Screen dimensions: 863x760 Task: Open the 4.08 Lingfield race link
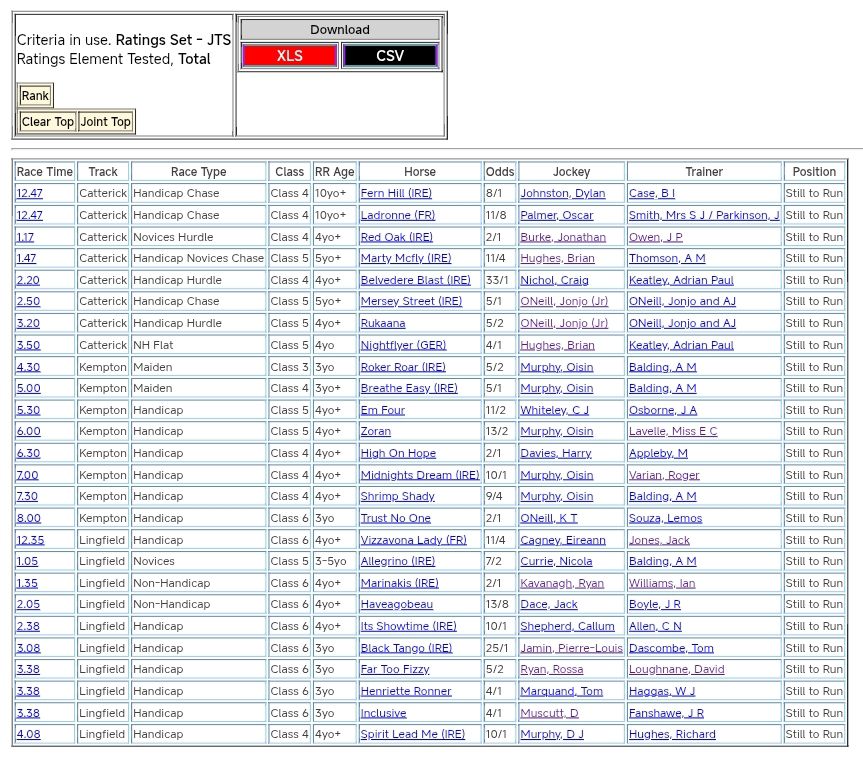pos(28,735)
